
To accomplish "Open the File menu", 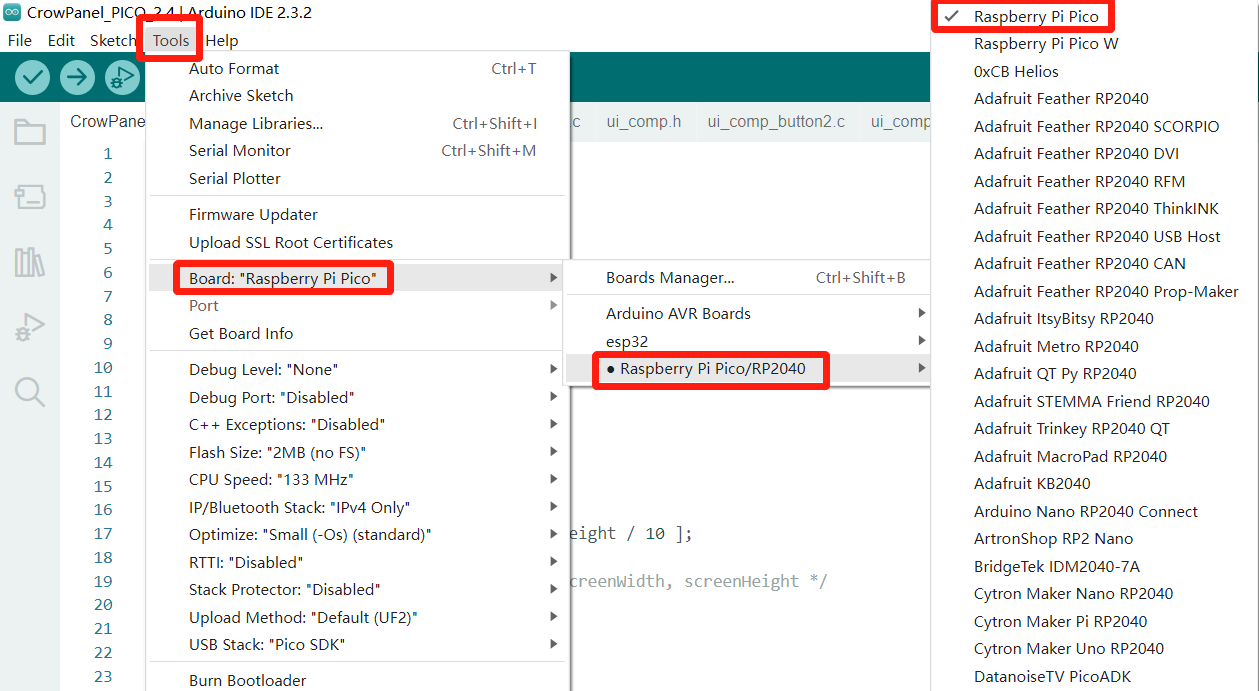I will pyautogui.click(x=20, y=41).
